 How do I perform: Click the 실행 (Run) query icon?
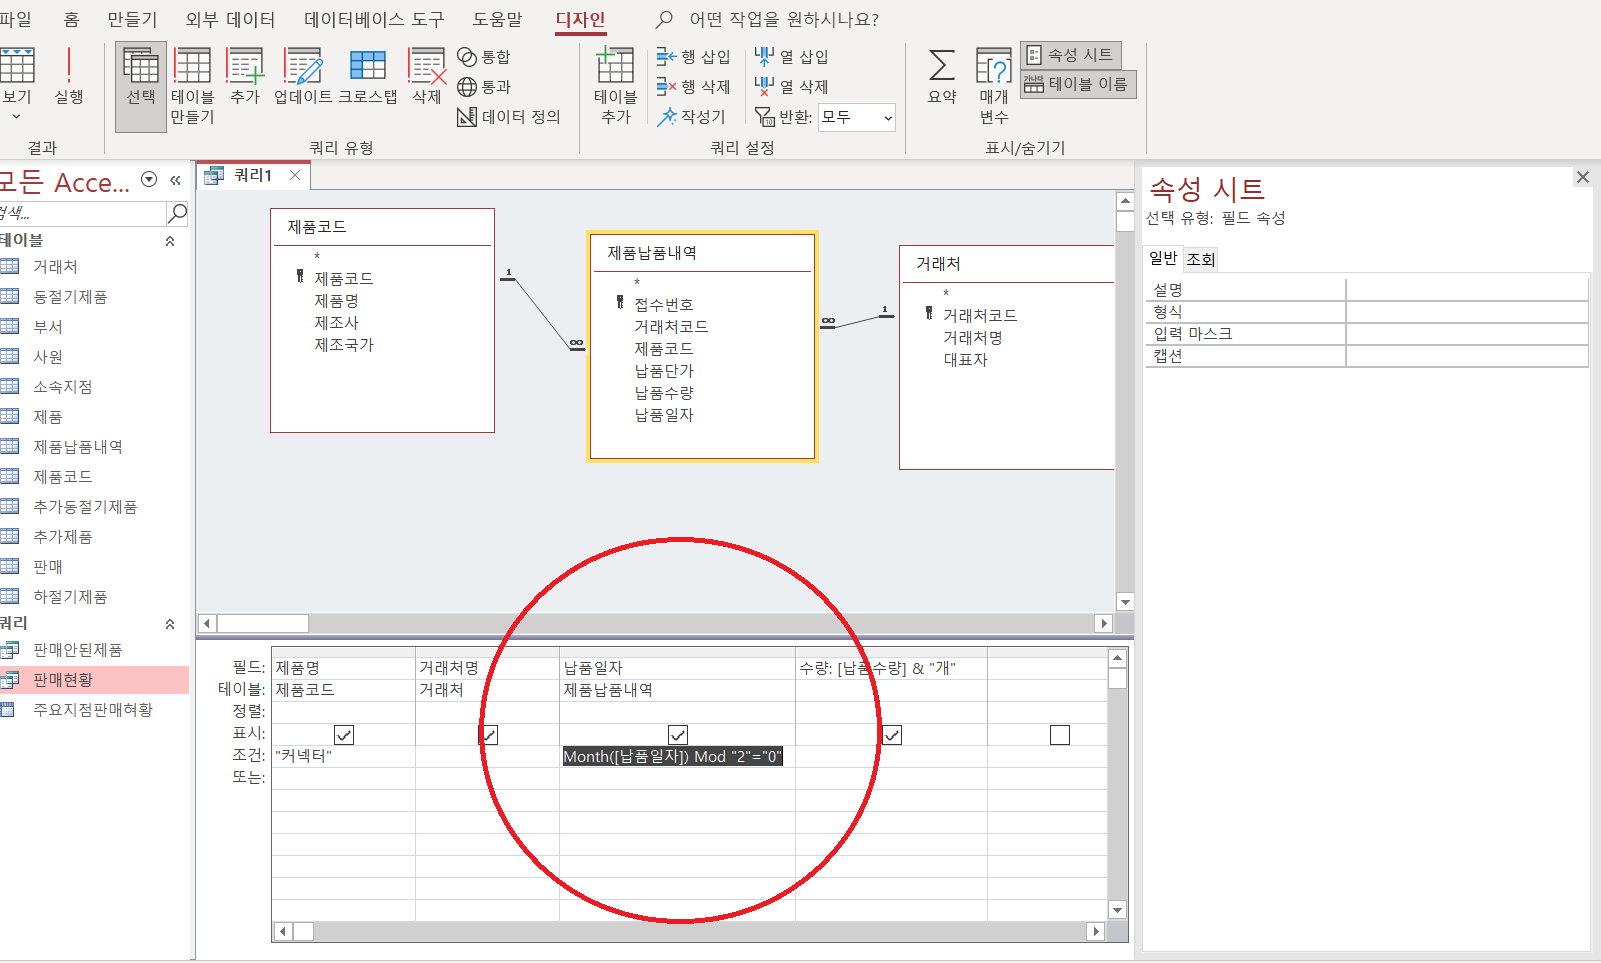pyautogui.click(x=68, y=76)
